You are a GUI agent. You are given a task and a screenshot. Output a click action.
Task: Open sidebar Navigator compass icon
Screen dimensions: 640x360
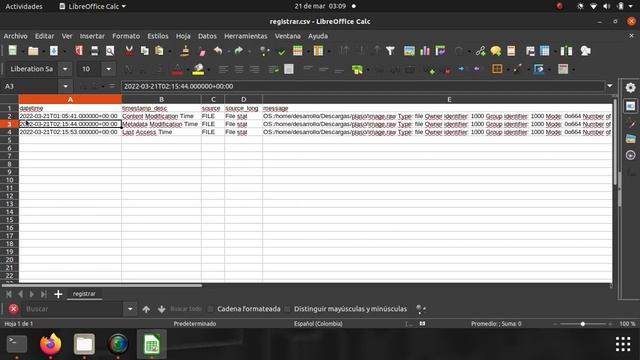[631, 155]
